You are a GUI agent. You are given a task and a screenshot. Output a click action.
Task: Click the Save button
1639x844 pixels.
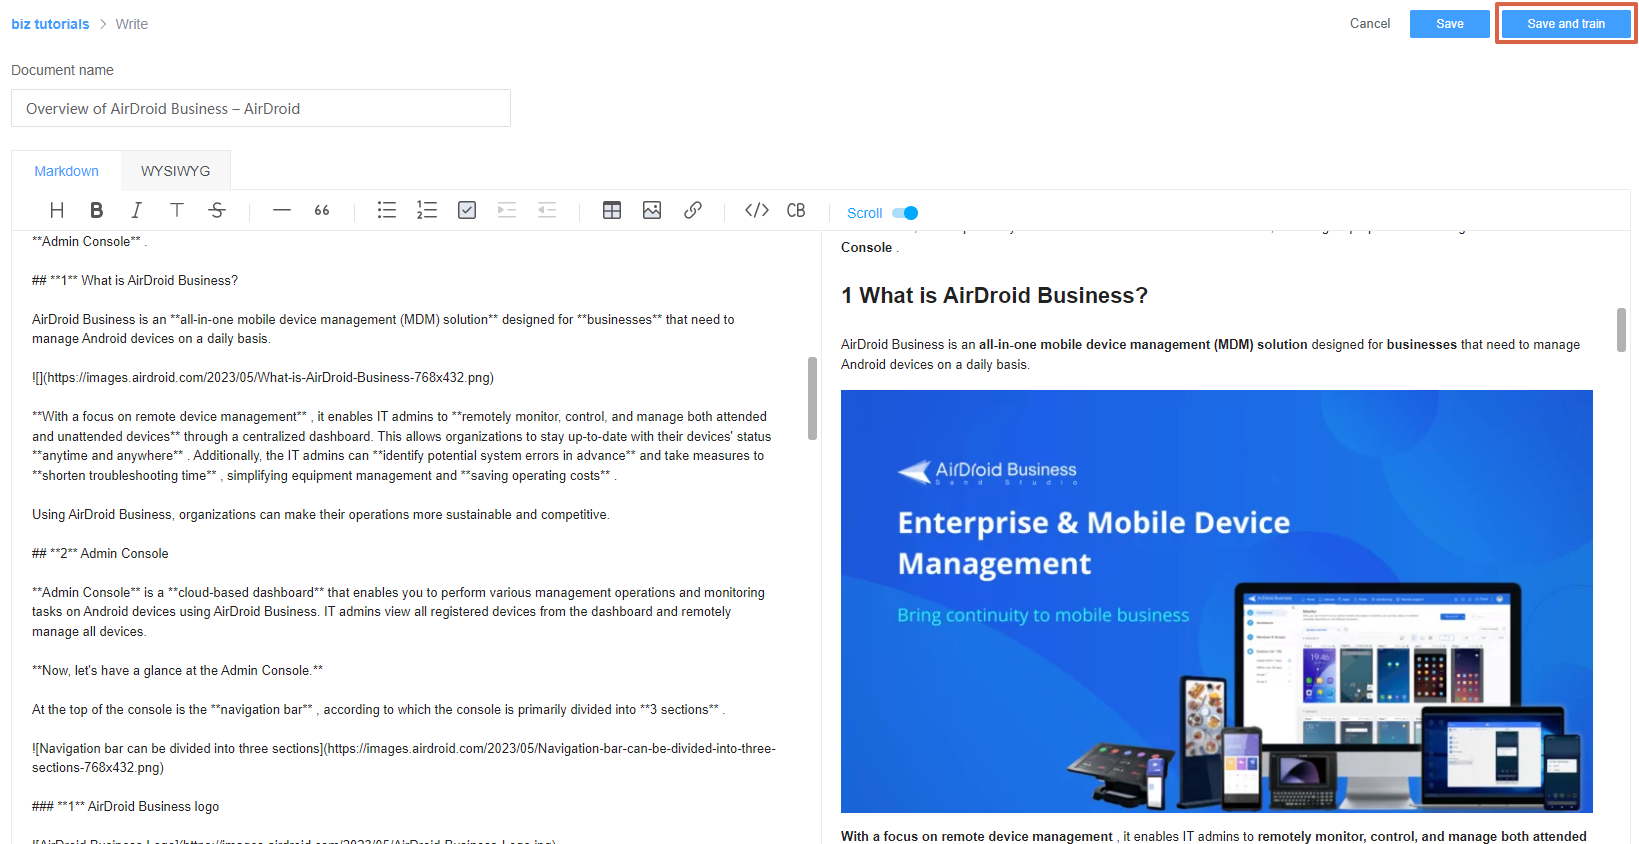point(1450,24)
